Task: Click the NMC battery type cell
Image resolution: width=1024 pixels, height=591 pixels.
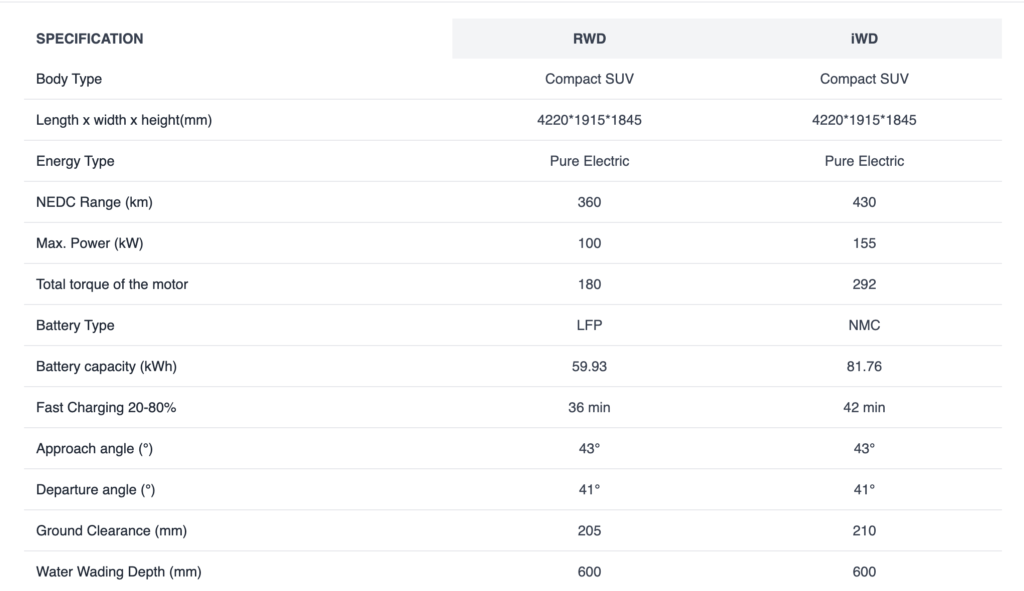Action: (x=864, y=325)
